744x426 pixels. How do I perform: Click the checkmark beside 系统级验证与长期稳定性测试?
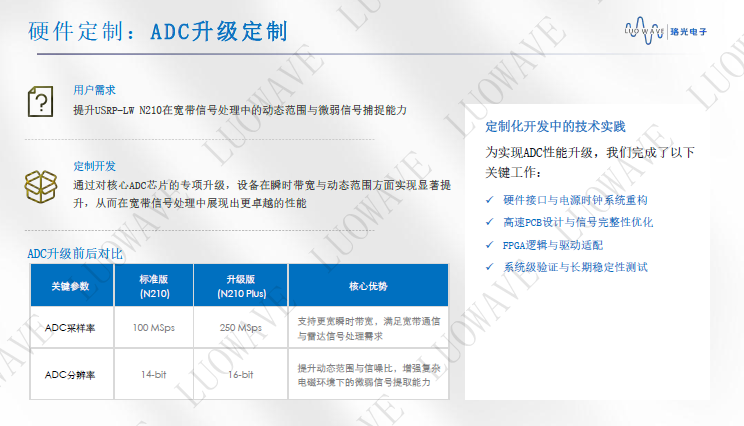[x=489, y=267]
